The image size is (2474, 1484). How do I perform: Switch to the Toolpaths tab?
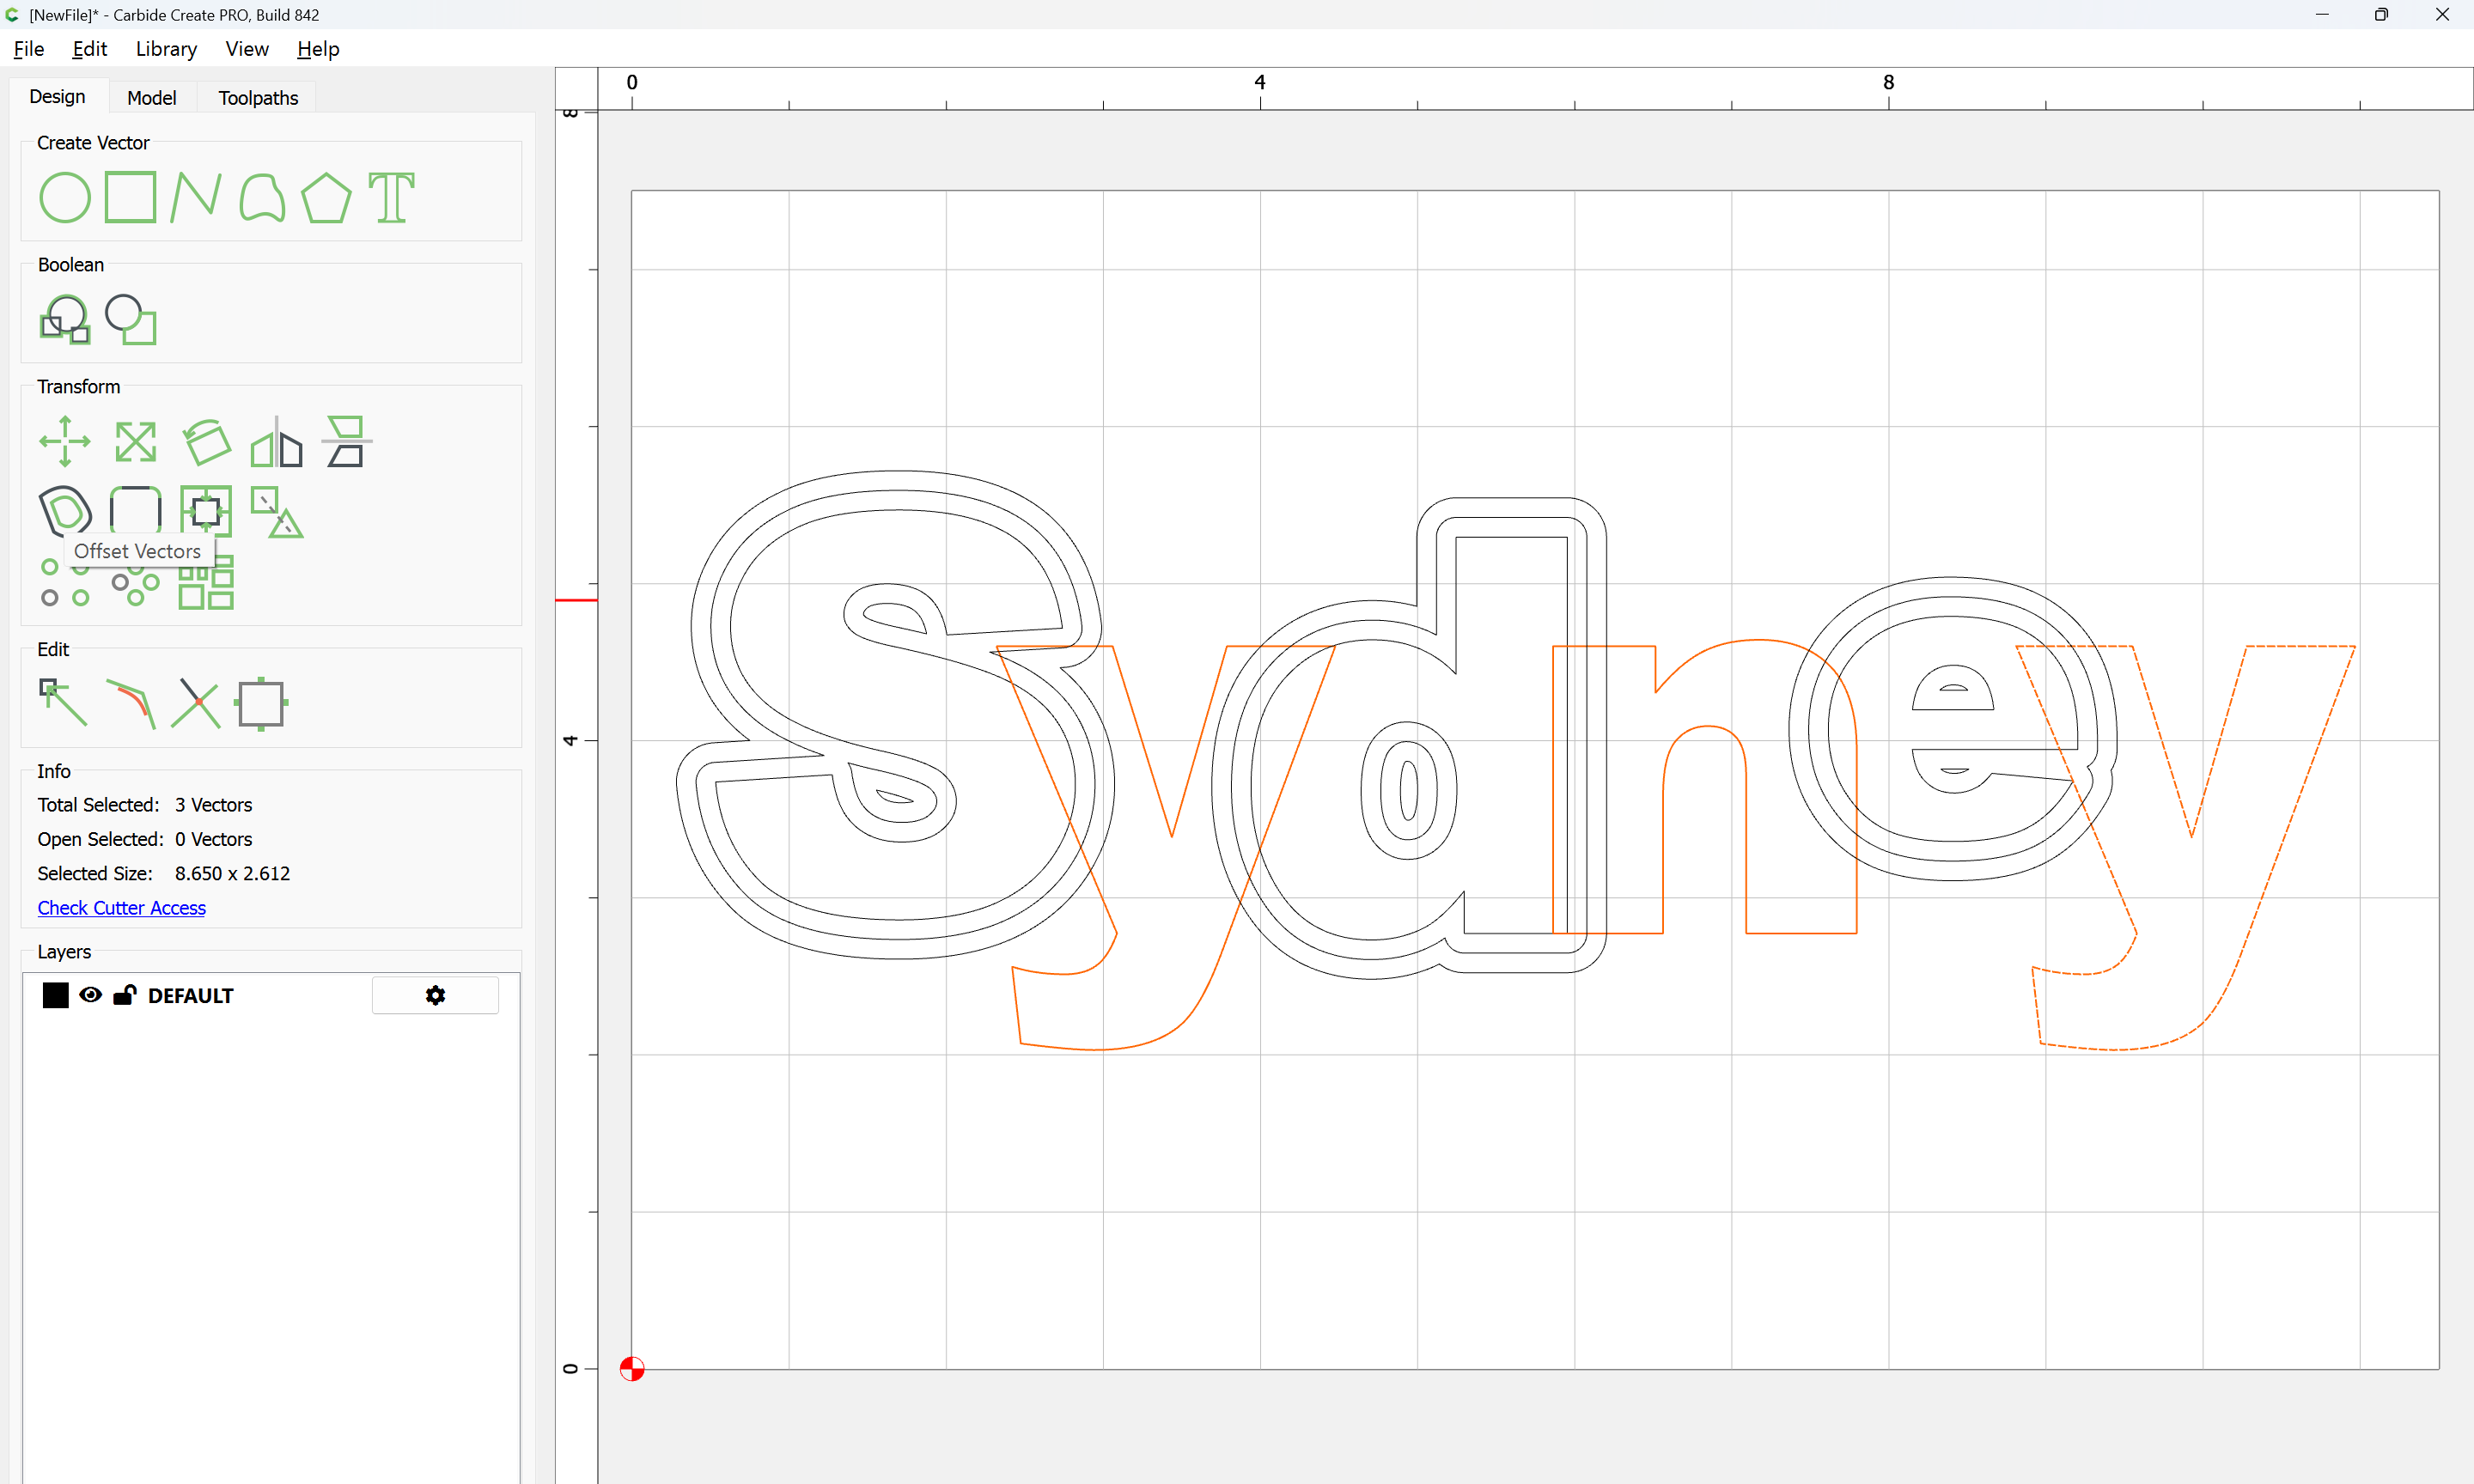pyautogui.click(x=258, y=98)
